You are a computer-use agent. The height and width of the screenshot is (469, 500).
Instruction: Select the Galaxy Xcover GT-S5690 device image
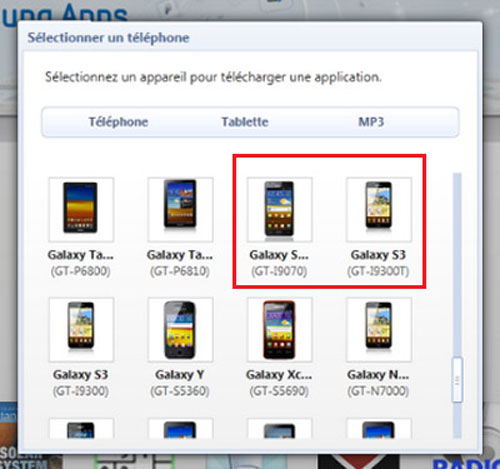click(x=279, y=329)
